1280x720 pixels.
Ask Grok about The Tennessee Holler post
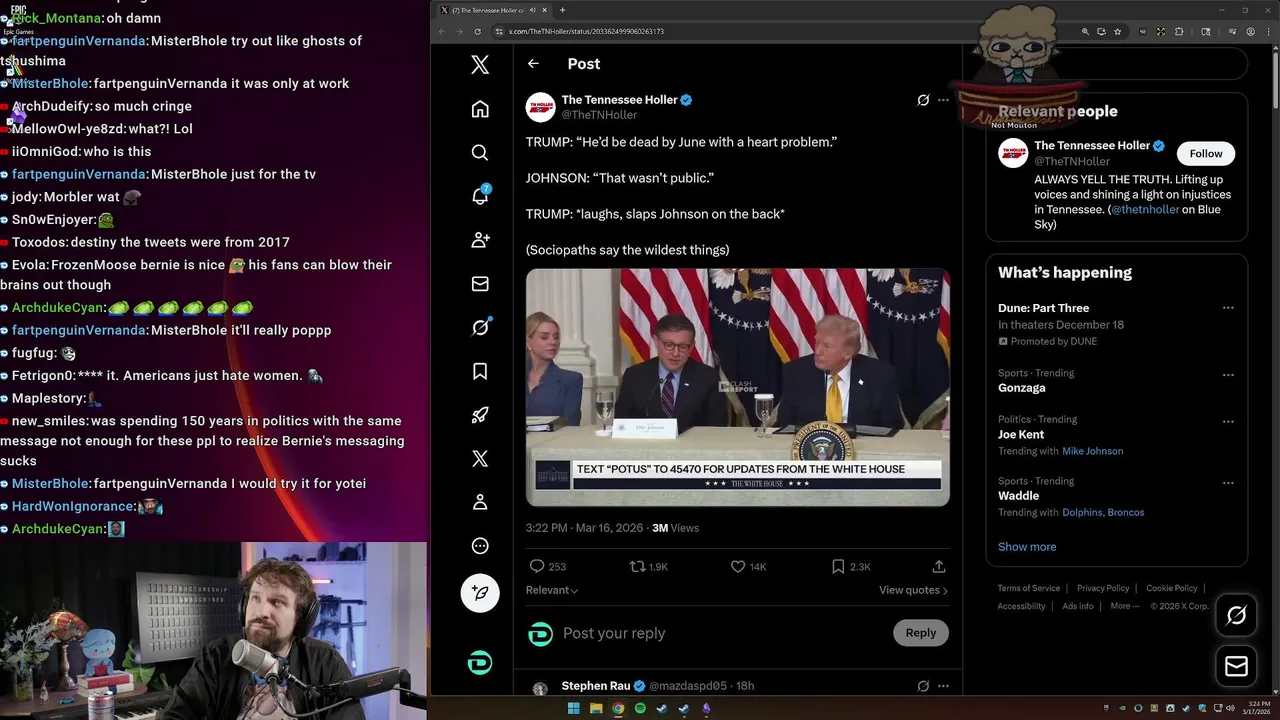[x=923, y=100]
